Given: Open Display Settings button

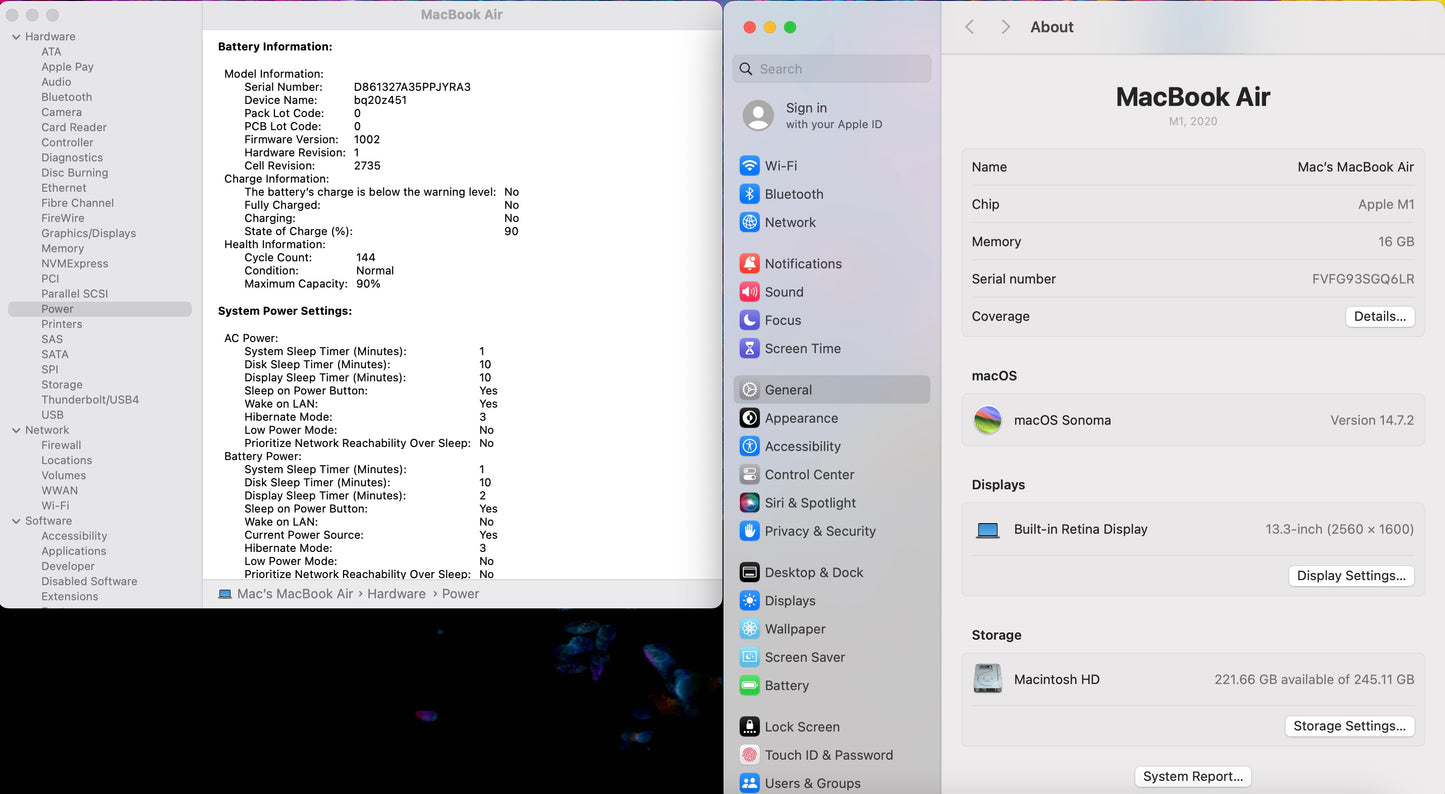Looking at the screenshot, I should (1350, 576).
